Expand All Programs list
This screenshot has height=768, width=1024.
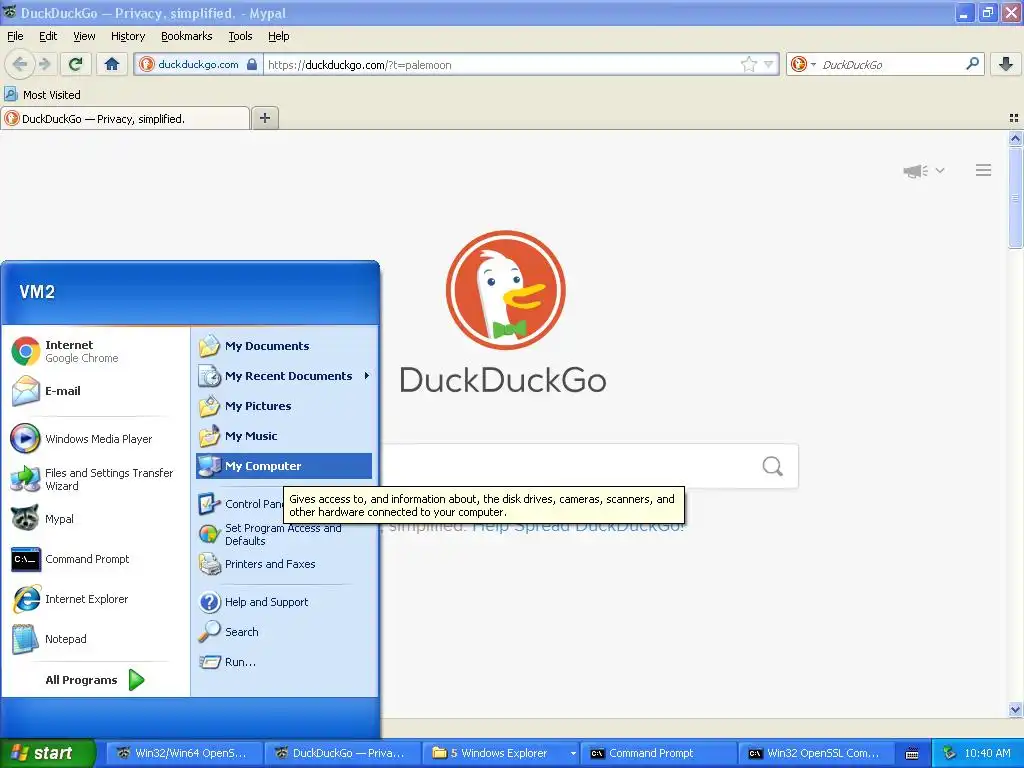click(x=95, y=680)
